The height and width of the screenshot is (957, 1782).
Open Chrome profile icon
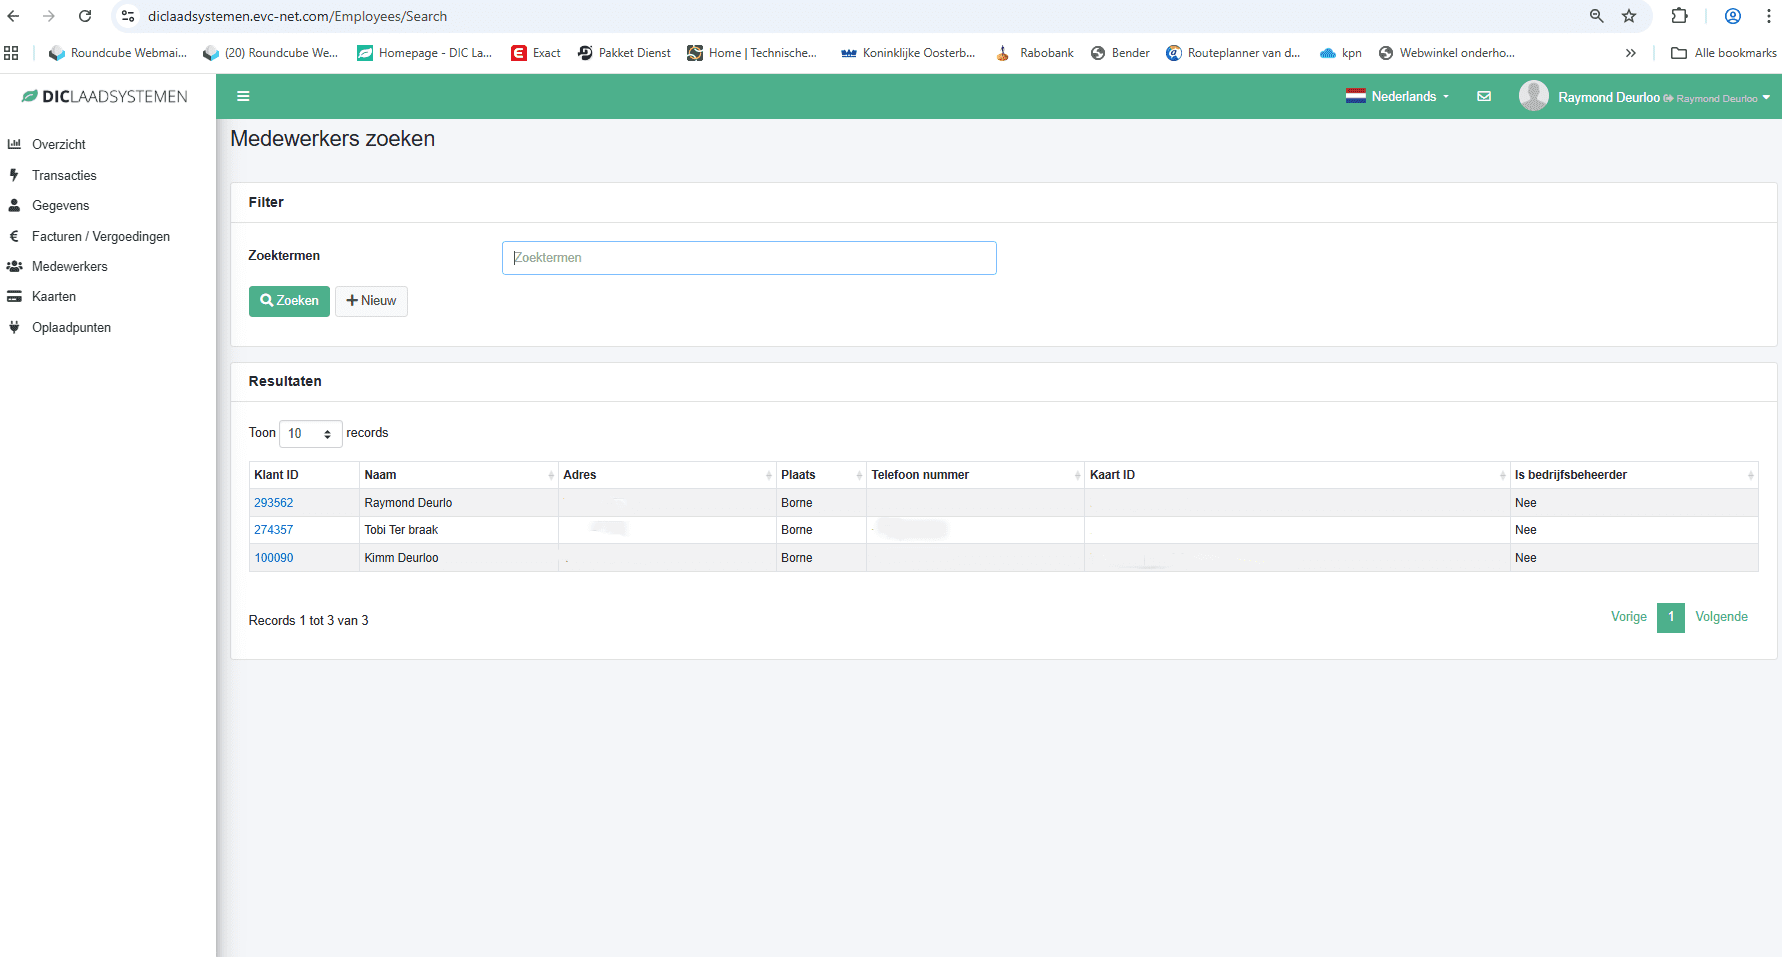point(1733,16)
